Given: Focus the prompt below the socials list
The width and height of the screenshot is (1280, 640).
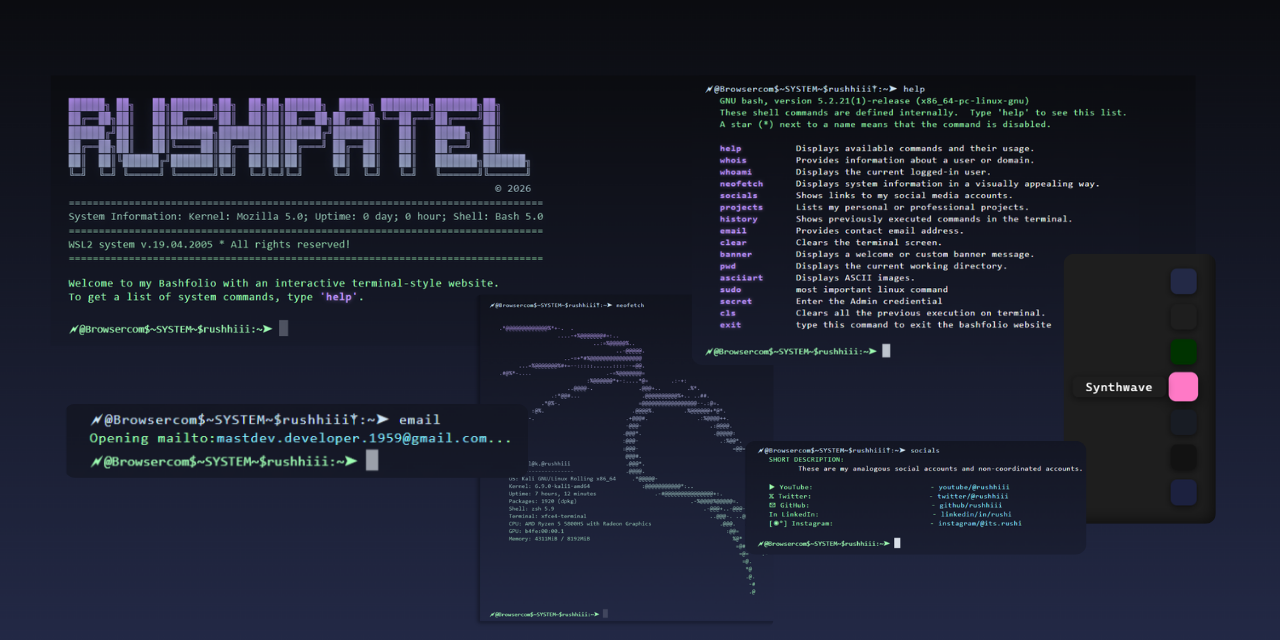Looking at the screenshot, I should coord(829,543).
